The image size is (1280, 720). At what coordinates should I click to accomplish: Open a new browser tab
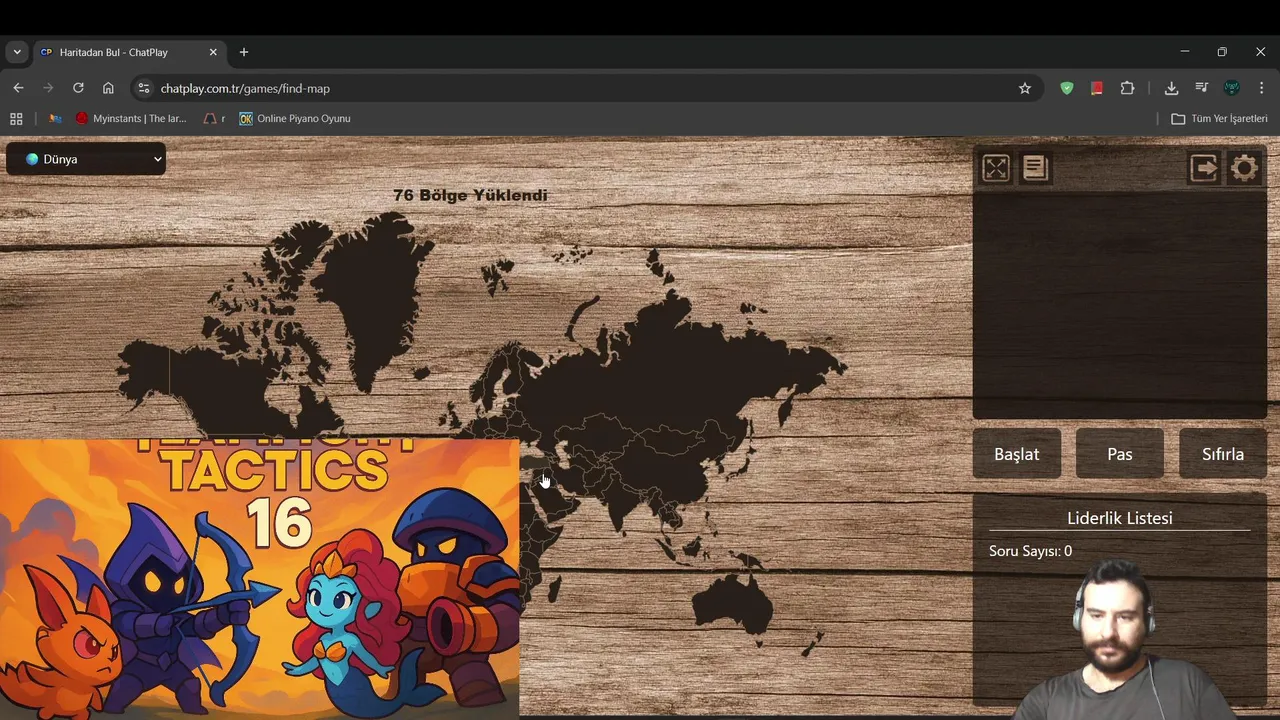[243, 52]
